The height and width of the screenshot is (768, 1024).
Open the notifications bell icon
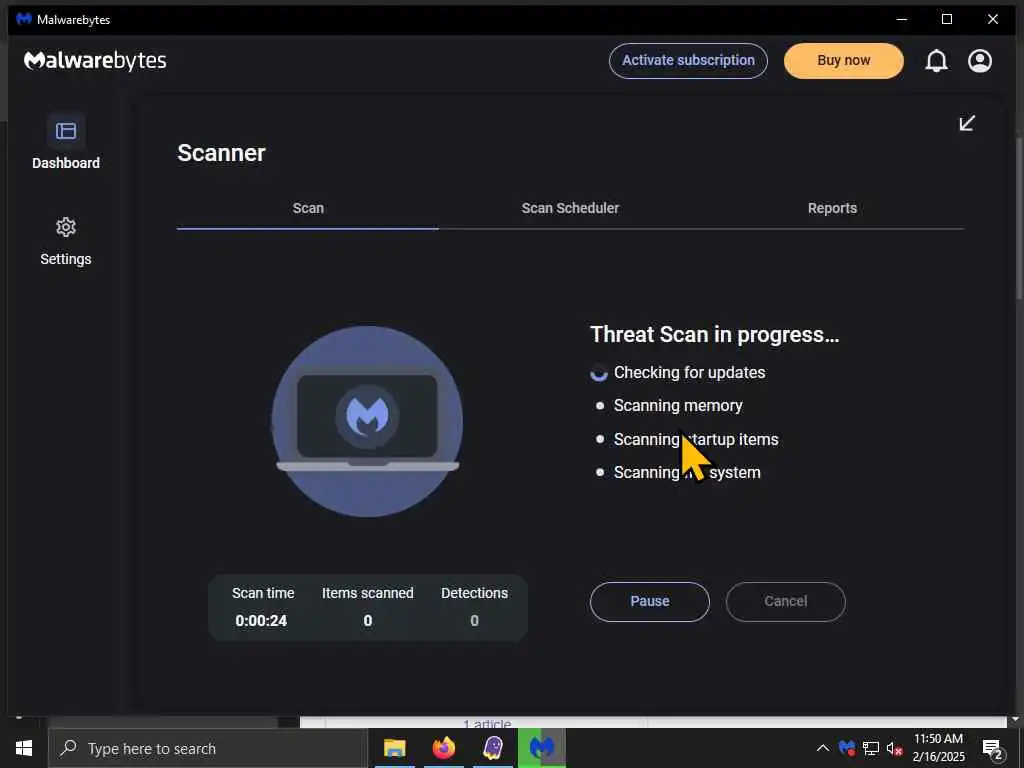click(x=936, y=61)
